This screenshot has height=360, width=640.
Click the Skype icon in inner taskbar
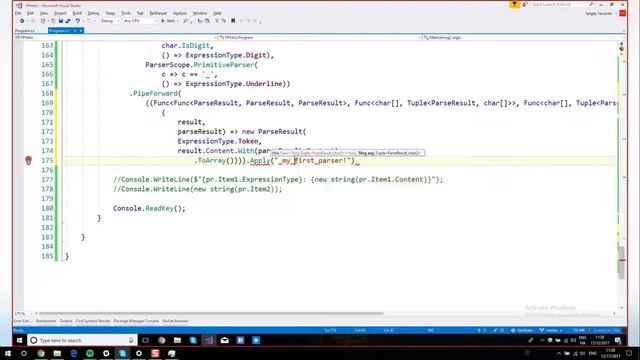193,340
